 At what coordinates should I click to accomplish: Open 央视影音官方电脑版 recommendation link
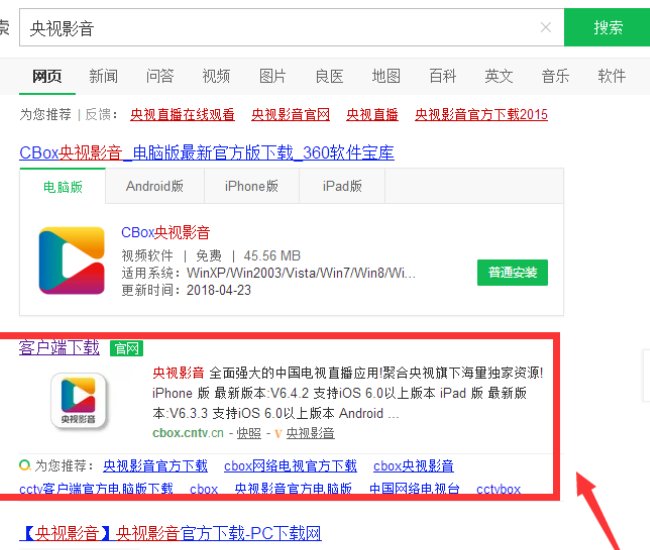pyautogui.click(x=293, y=489)
